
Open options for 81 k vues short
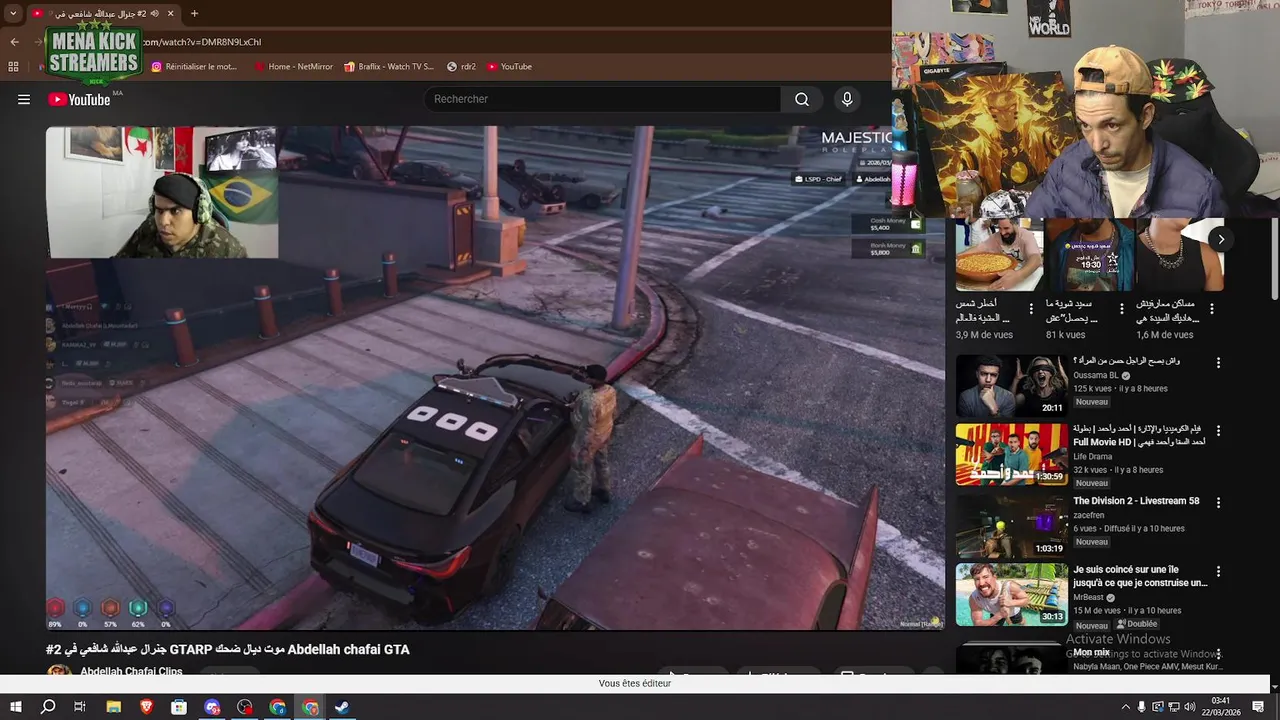coord(1121,309)
